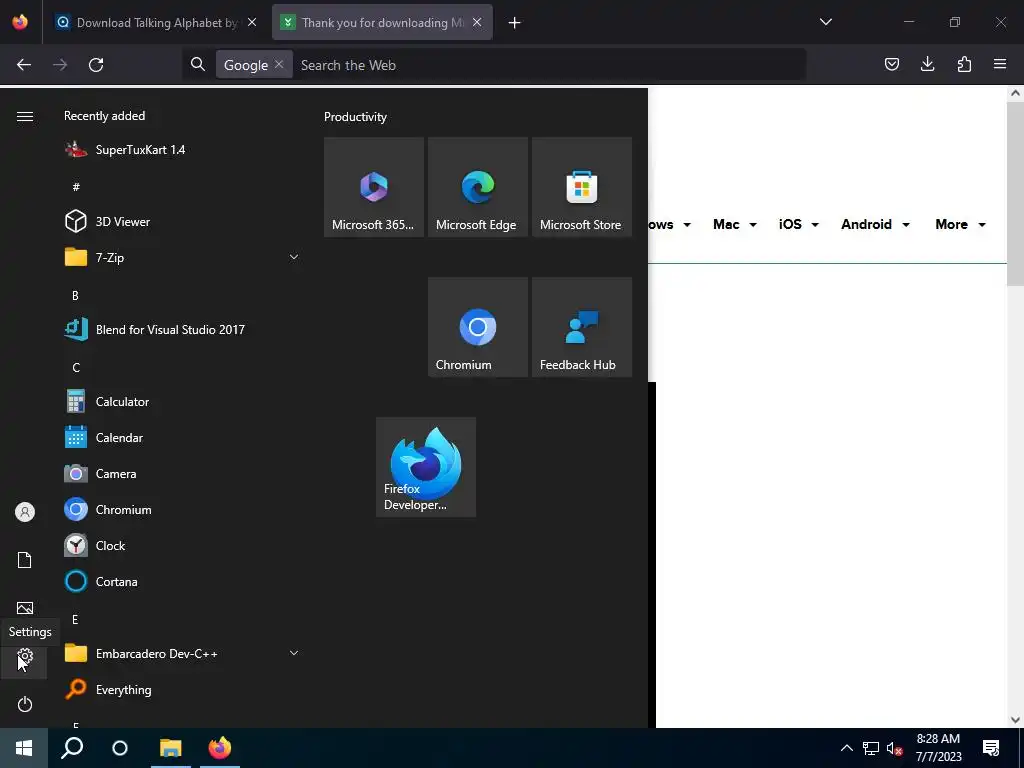Open the clock showing 8:28 AM
This screenshot has width=1024, height=768.
pos(938,748)
